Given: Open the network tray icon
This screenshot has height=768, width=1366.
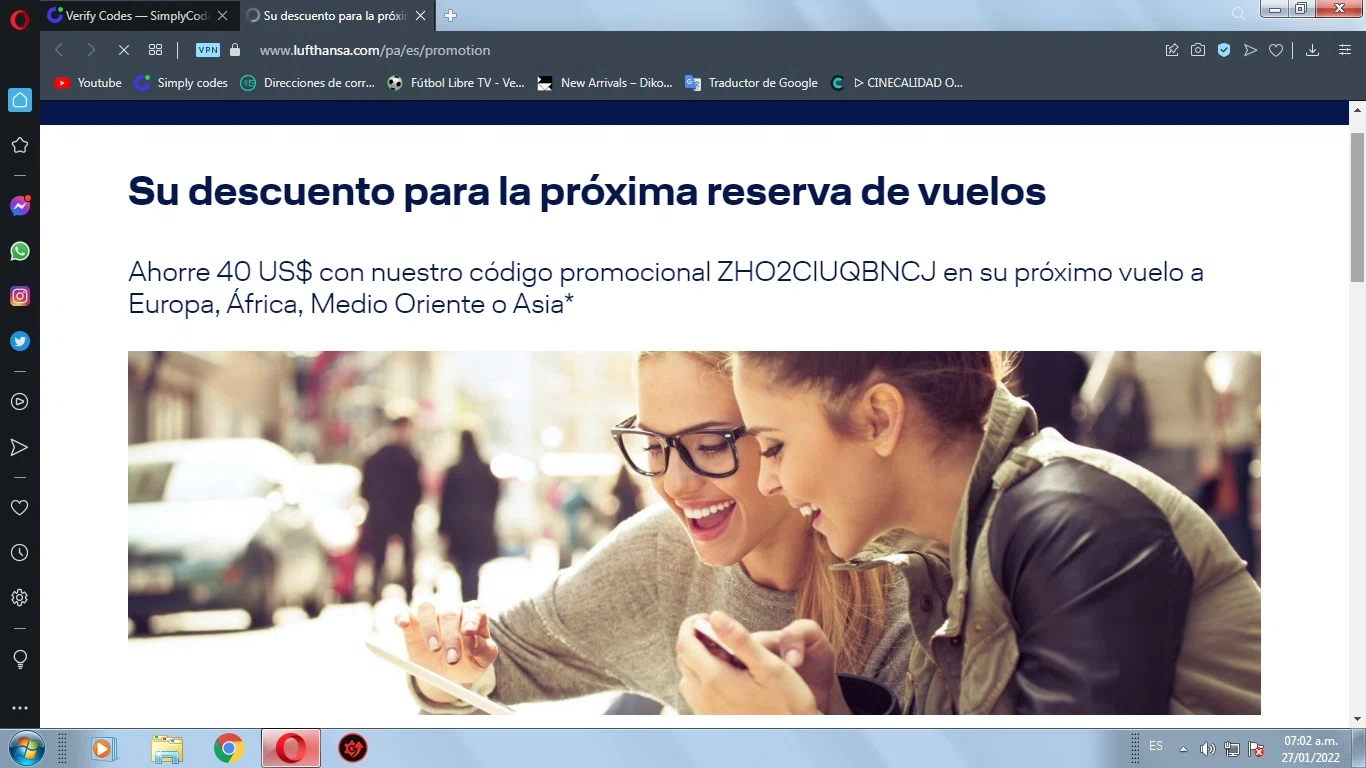Looking at the screenshot, I should click(1232, 749).
